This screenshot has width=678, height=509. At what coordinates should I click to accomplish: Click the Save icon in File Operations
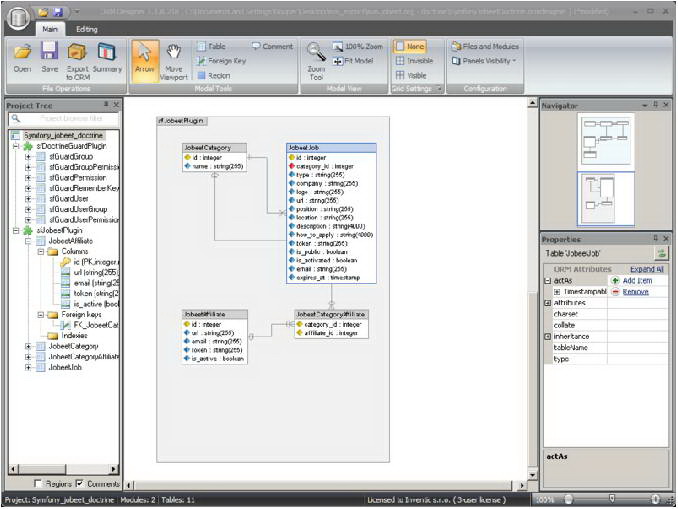point(49,55)
